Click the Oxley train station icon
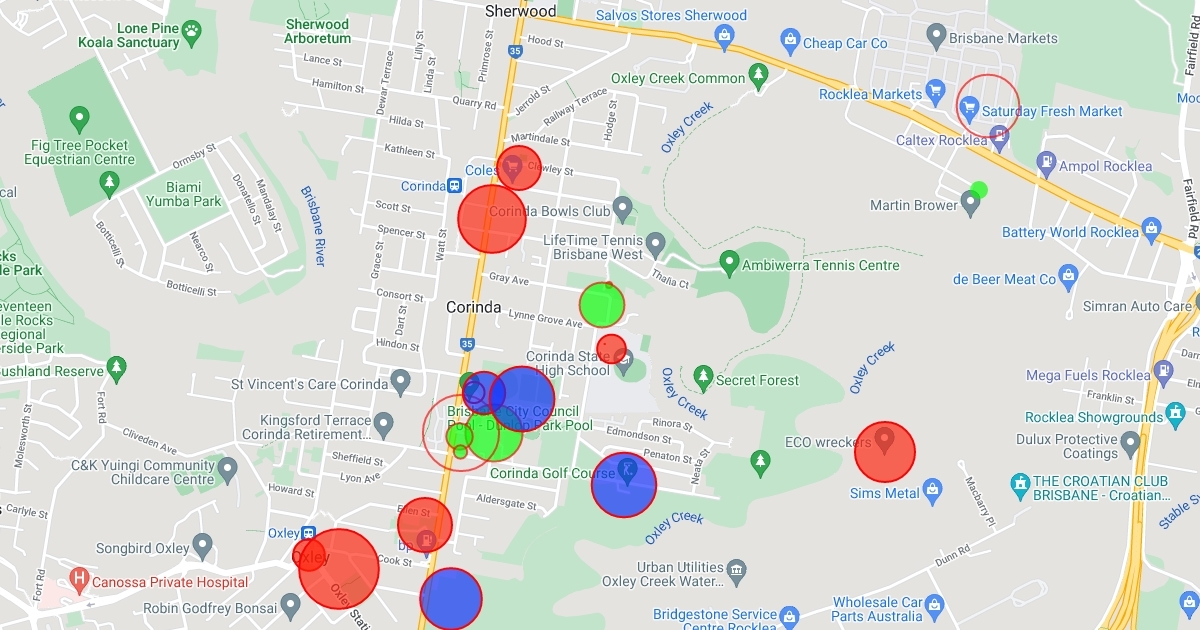Image resolution: width=1200 pixels, height=630 pixels. [x=308, y=533]
